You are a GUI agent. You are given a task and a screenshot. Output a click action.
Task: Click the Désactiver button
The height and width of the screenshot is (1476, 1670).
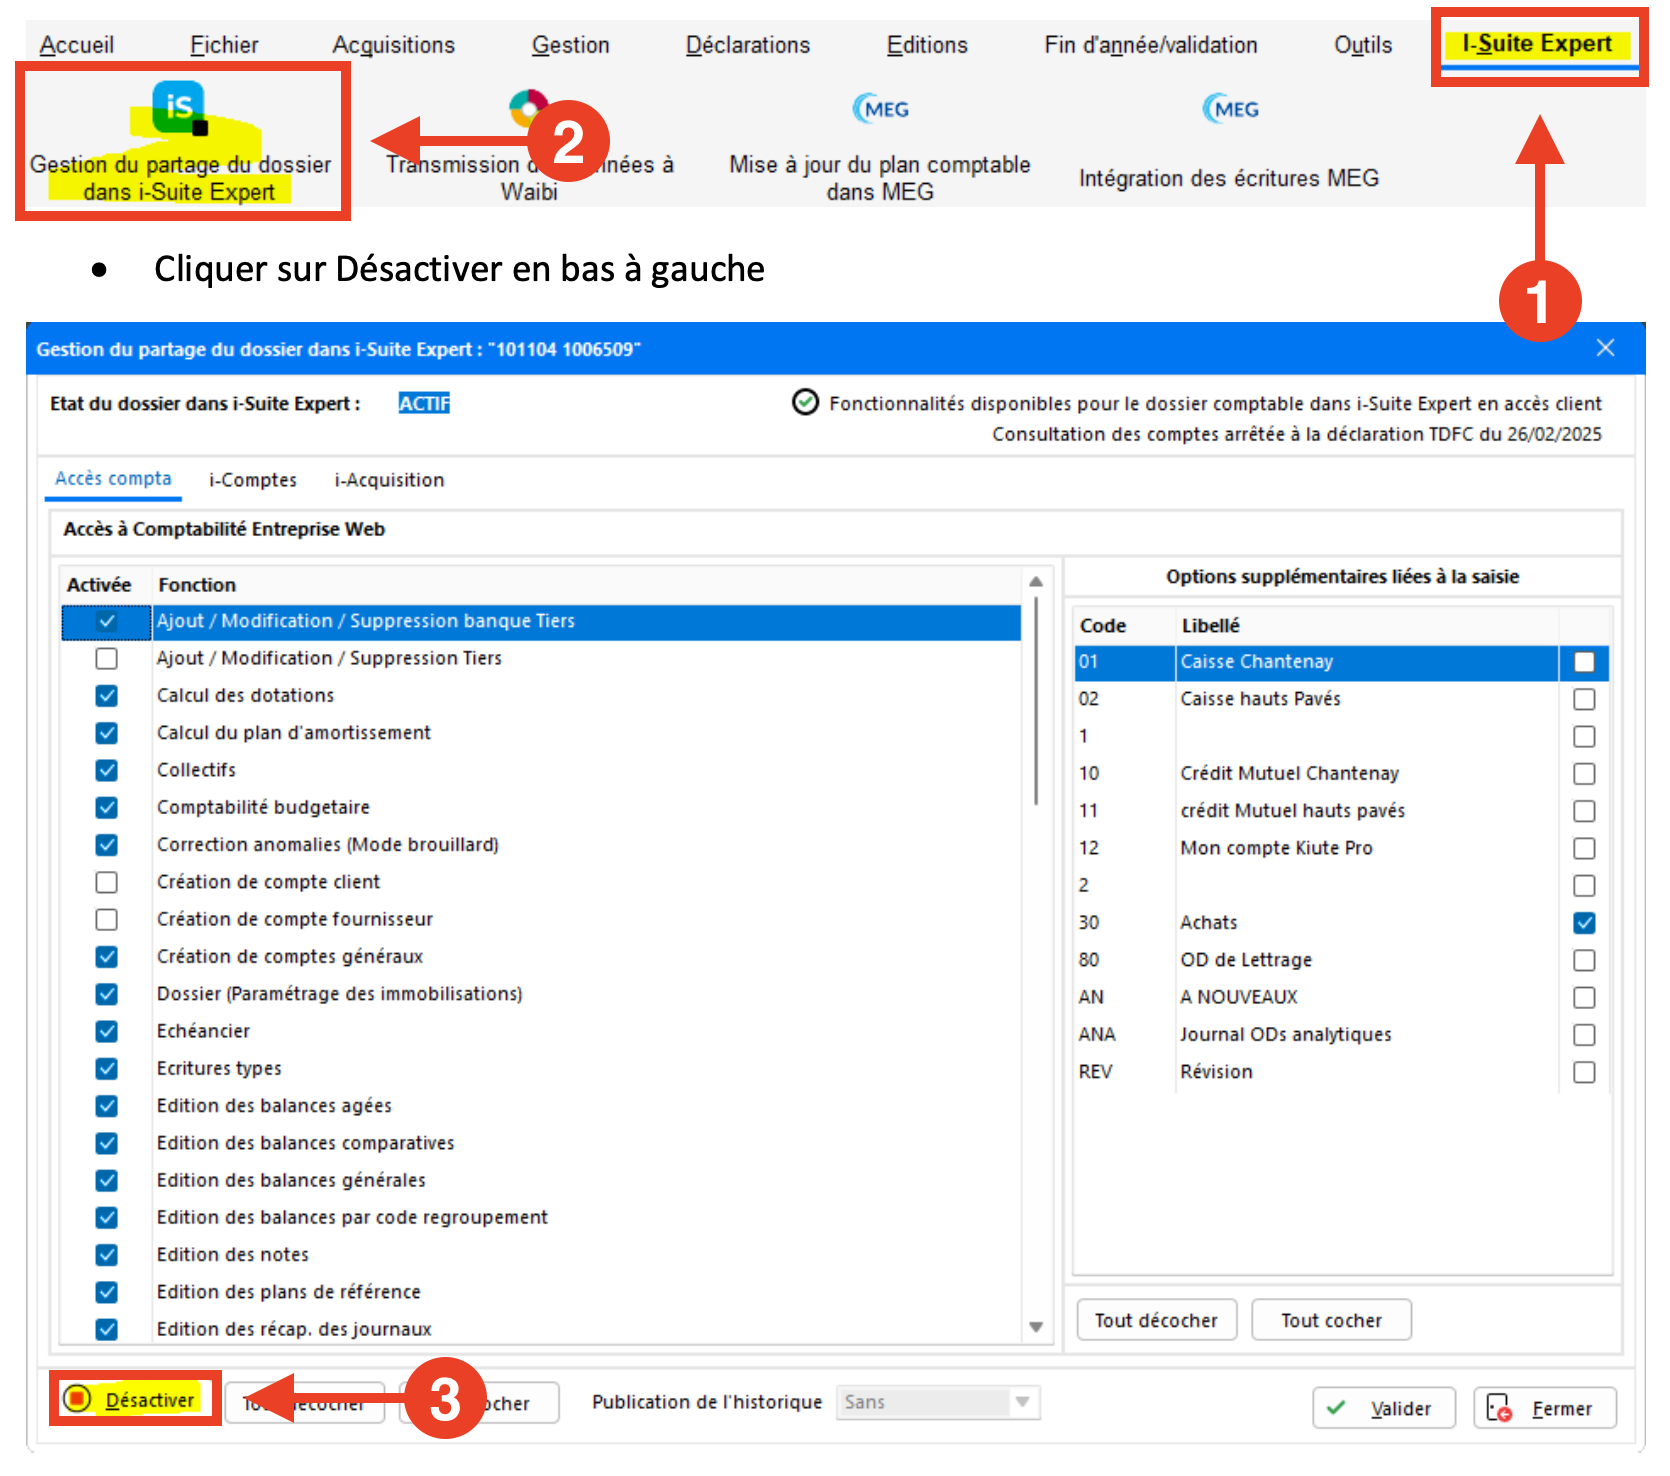coord(134,1398)
